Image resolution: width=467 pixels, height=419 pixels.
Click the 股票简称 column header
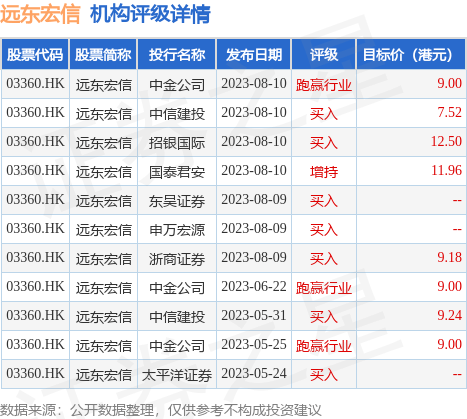(x=103, y=55)
